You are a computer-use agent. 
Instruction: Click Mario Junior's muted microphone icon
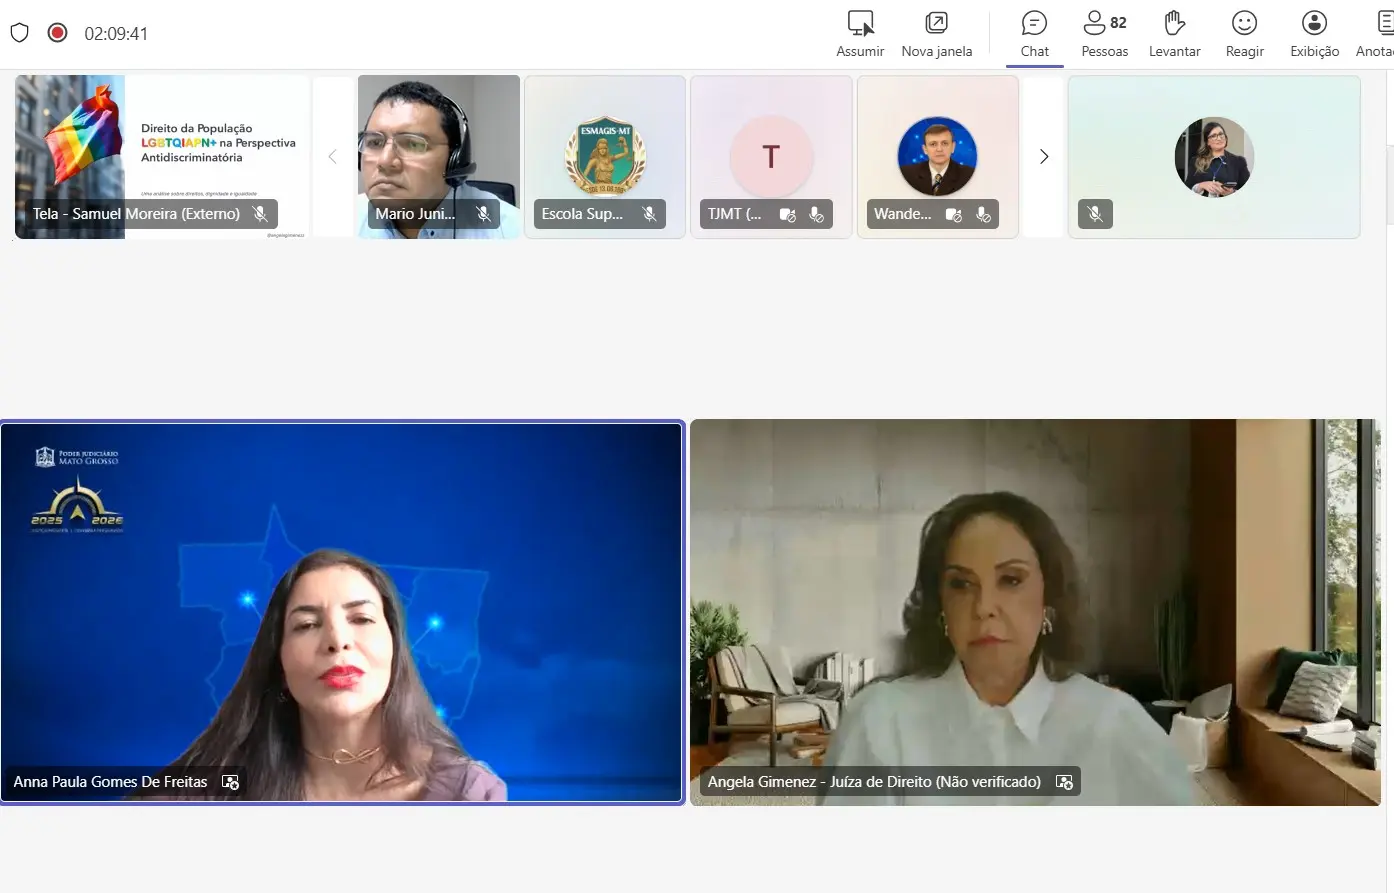[x=483, y=214]
